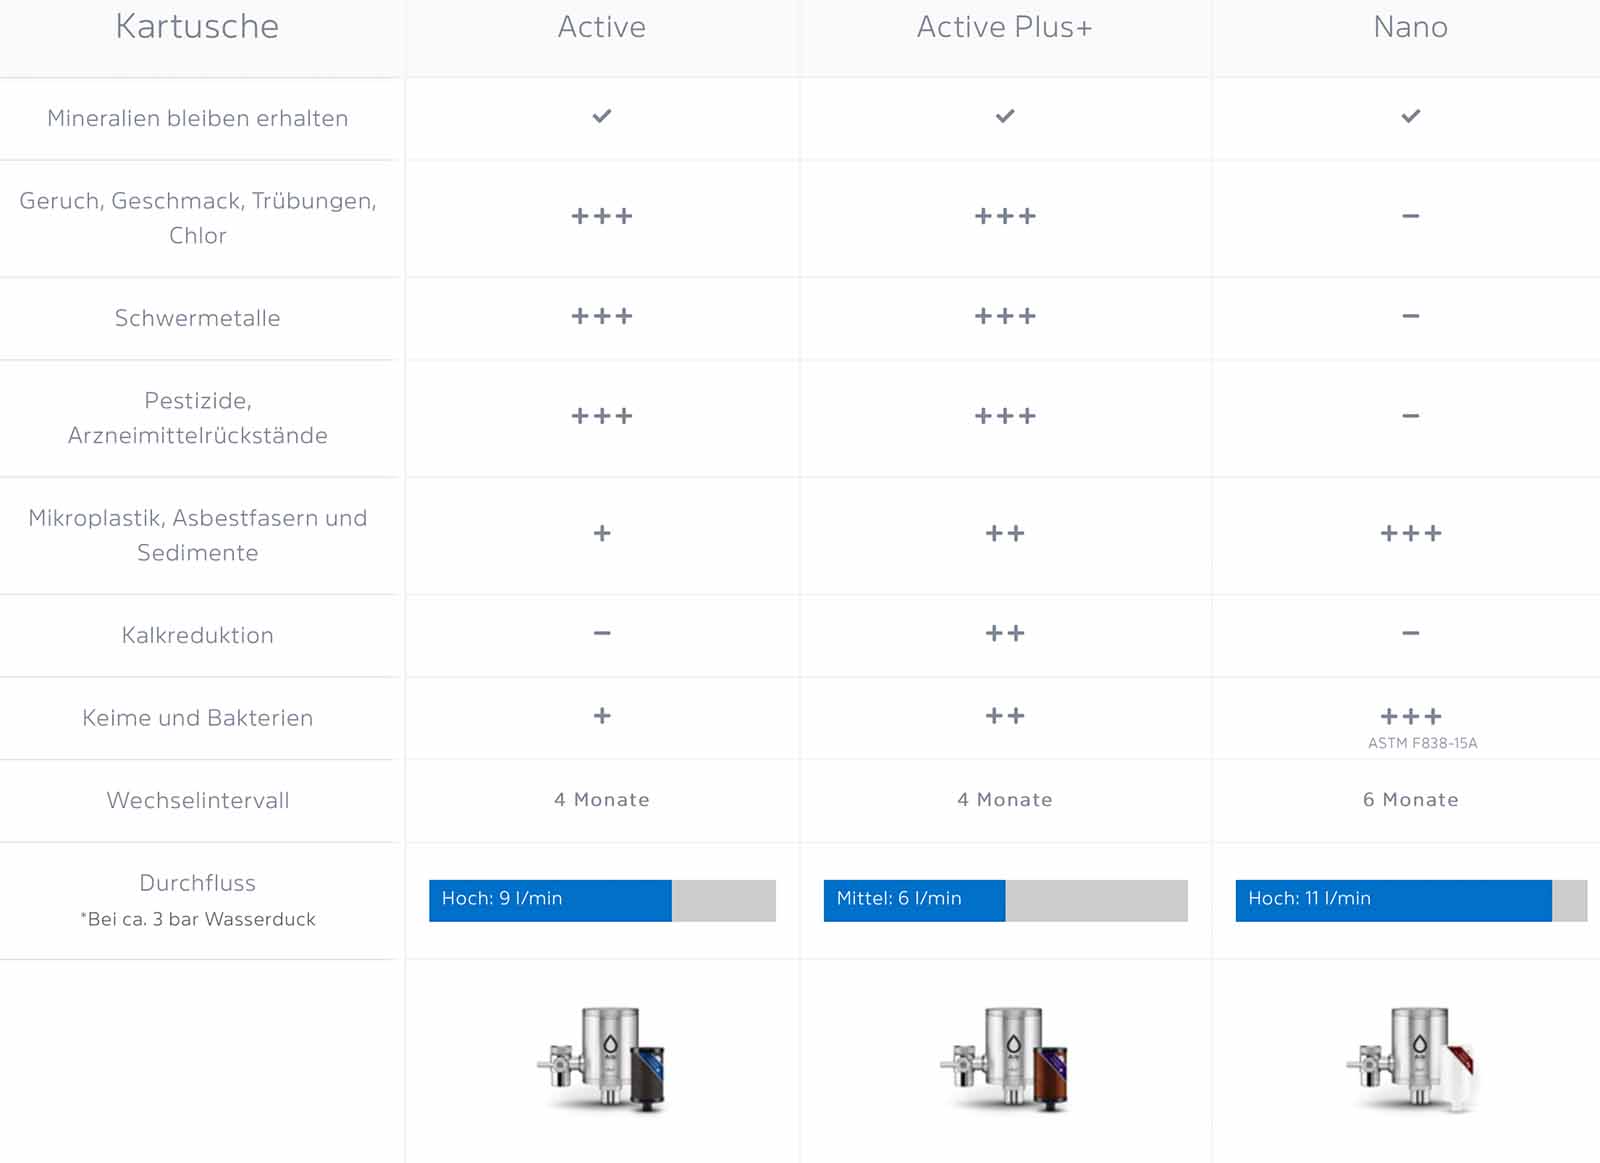Click the Nano triple-plus rating for Keime und Bakterien
Screen dimensions: 1600x1163
tap(1410, 716)
